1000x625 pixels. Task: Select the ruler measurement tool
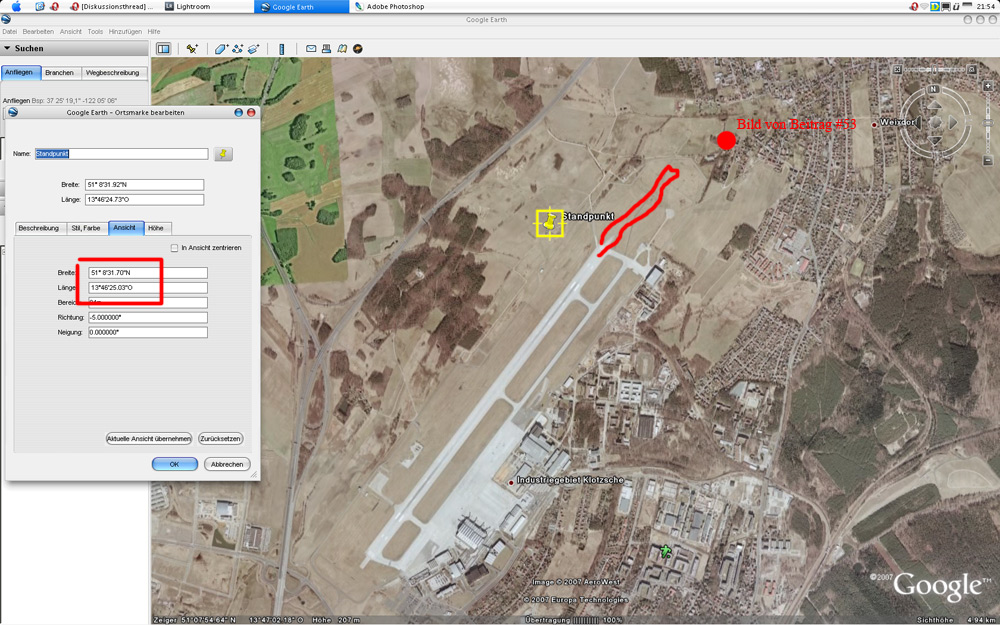click(281, 48)
